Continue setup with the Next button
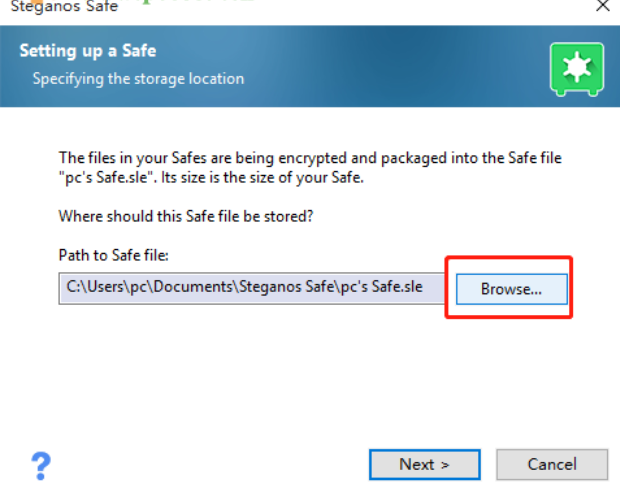This screenshot has width=620, height=492. (425, 464)
